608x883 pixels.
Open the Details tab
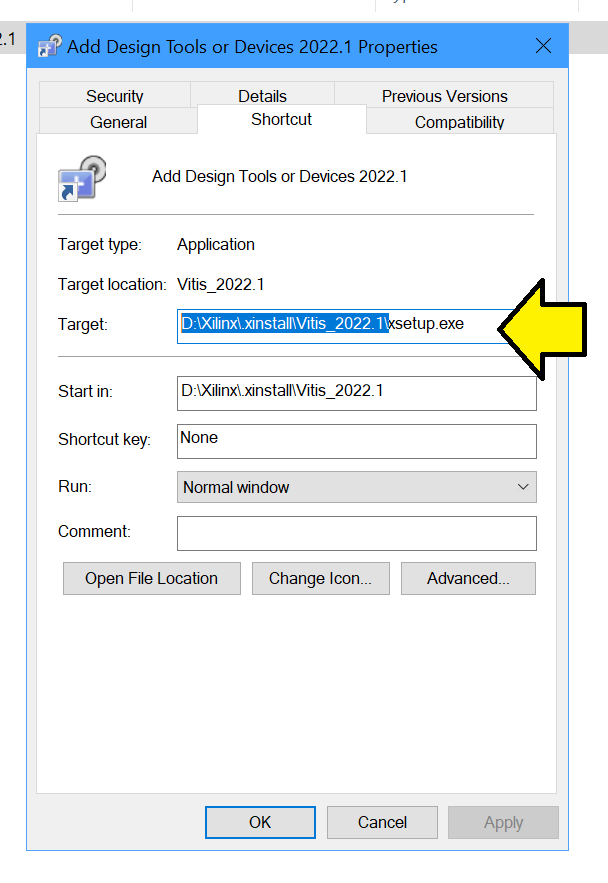click(262, 95)
